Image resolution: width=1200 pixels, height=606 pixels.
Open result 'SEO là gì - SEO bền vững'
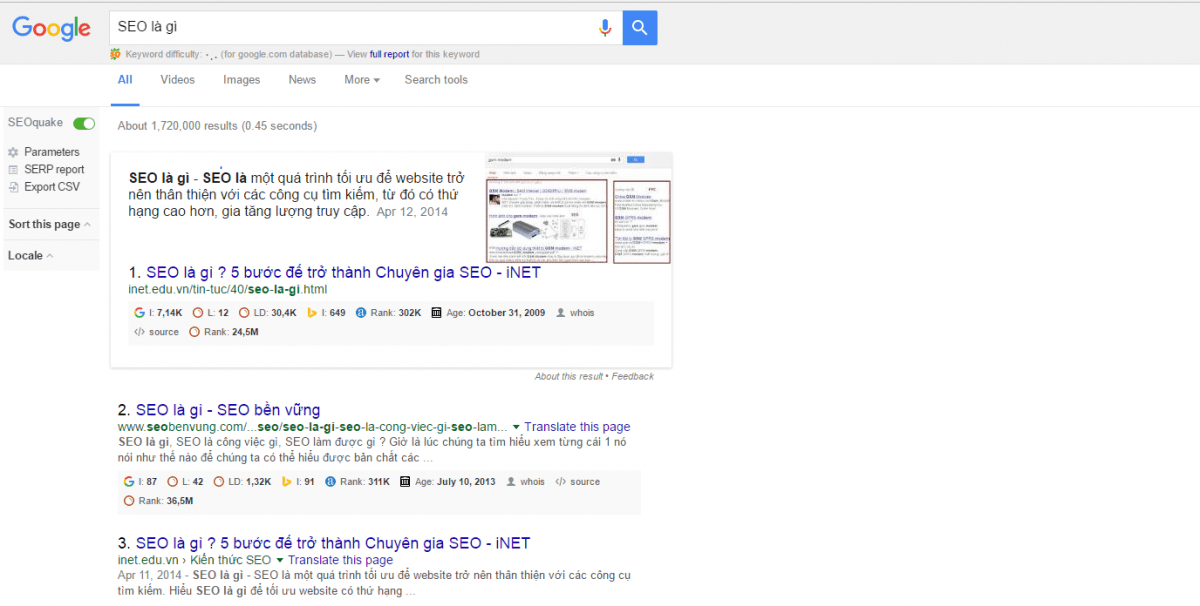pos(228,410)
